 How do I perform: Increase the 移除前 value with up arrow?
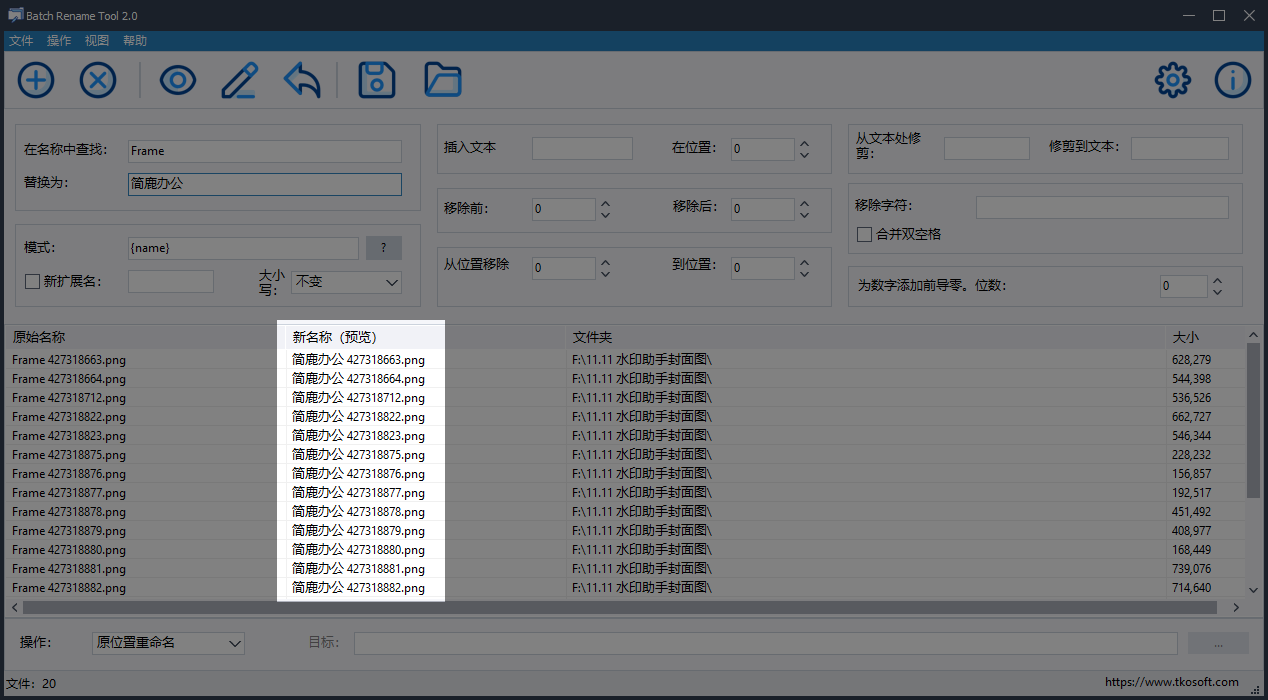click(x=604, y=203)
